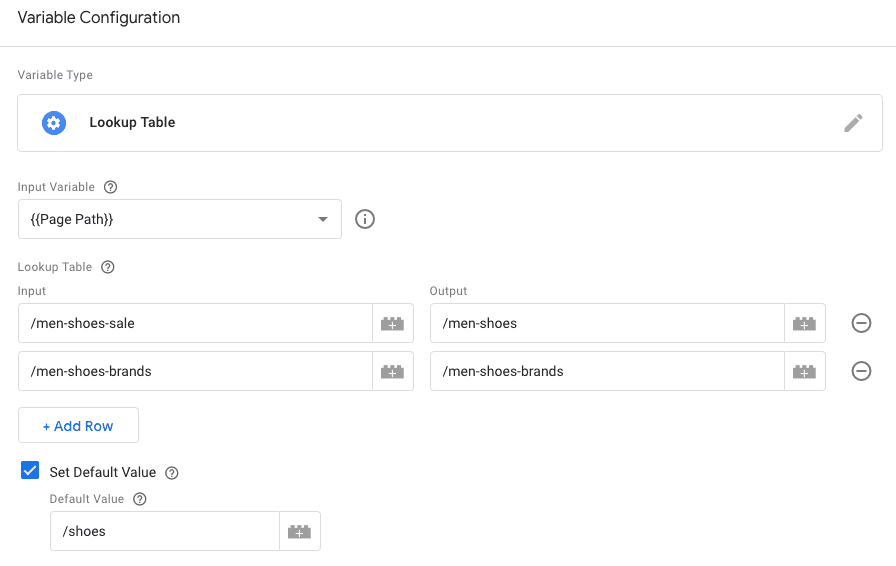Viewport: 896px width, 566px height.
Task: Open the {{Page Path}} input variable dropdown
Action: point(179,219)
